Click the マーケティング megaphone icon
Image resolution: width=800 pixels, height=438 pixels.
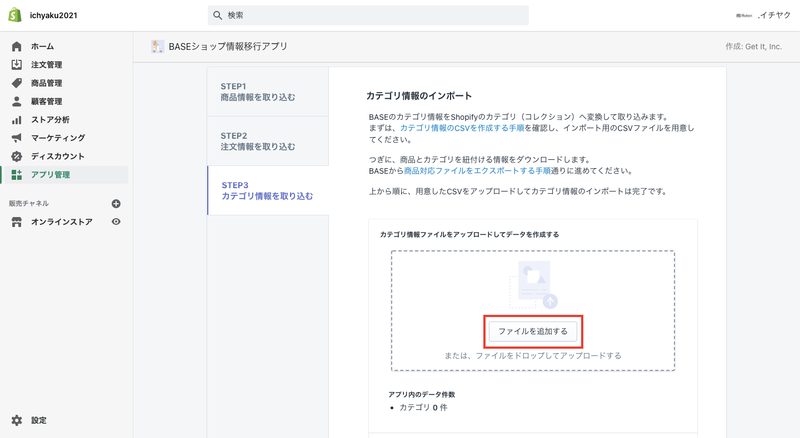point(16,138)
